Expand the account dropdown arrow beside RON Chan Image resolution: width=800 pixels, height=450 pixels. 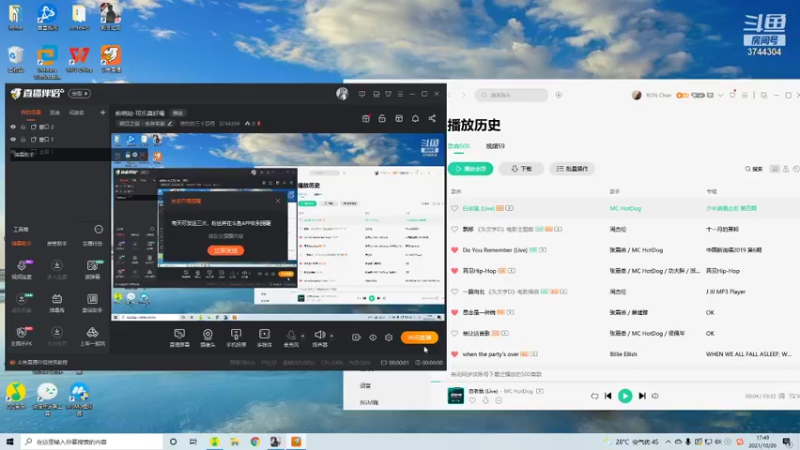(x=720, y=95)
